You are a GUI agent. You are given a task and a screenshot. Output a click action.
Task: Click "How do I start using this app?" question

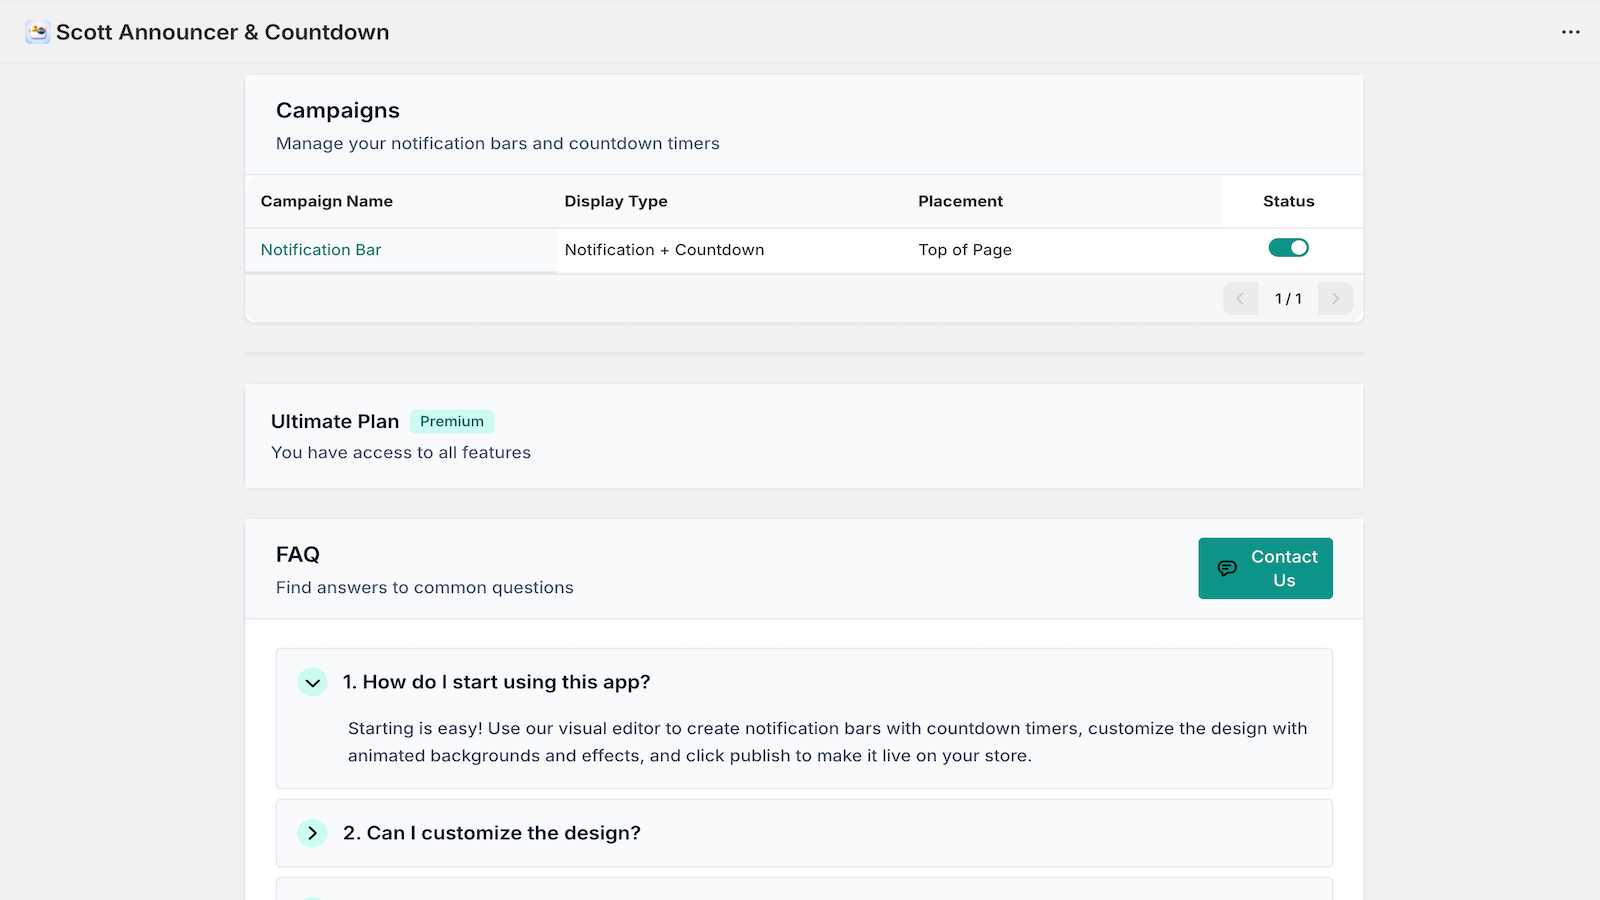point(496,682)
